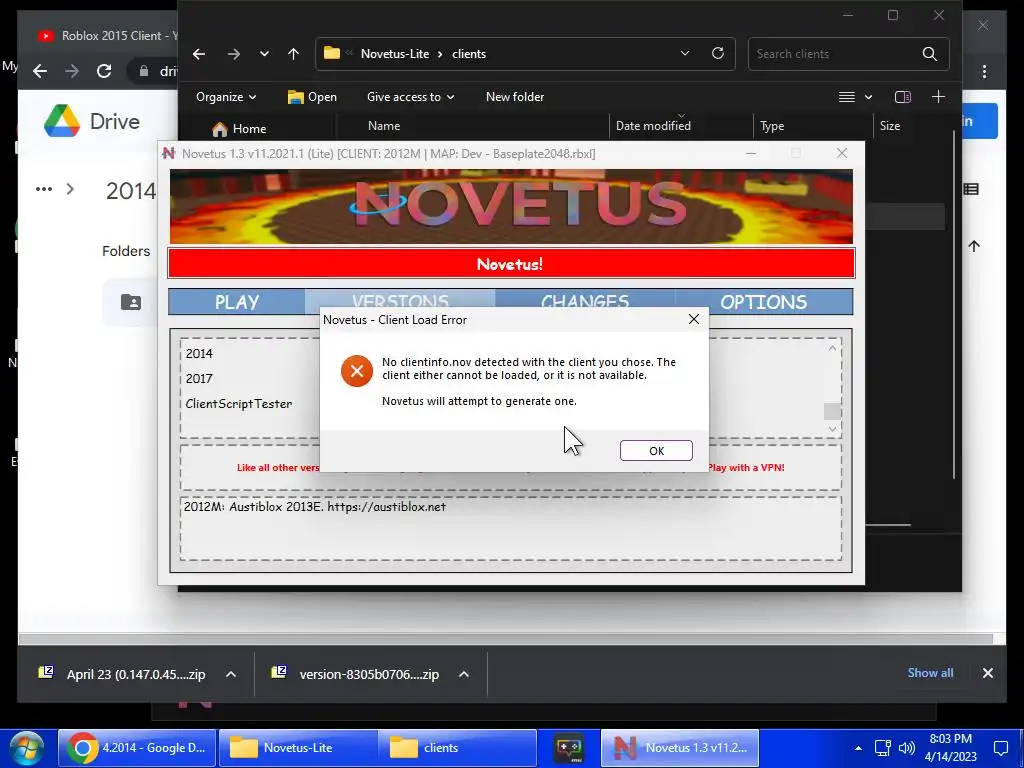Switch Drive to list layout
1024x768 pixels.
[971, 189]
